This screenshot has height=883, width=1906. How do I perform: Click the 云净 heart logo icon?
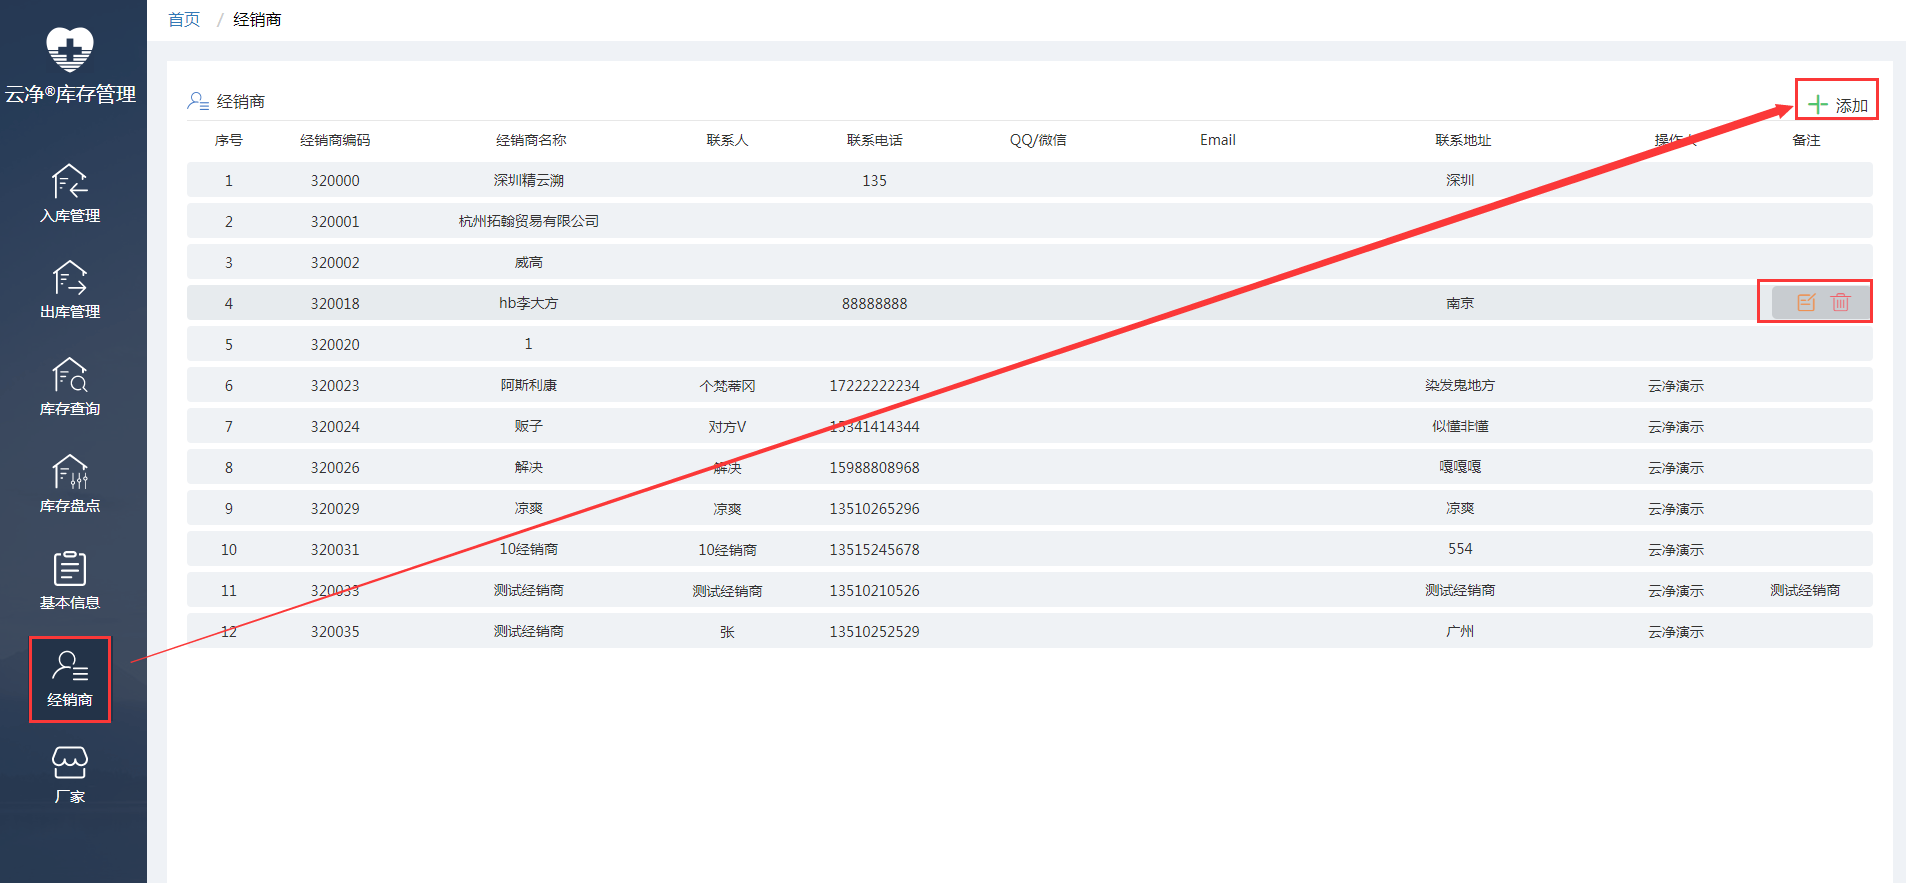(x=70, y=49)
